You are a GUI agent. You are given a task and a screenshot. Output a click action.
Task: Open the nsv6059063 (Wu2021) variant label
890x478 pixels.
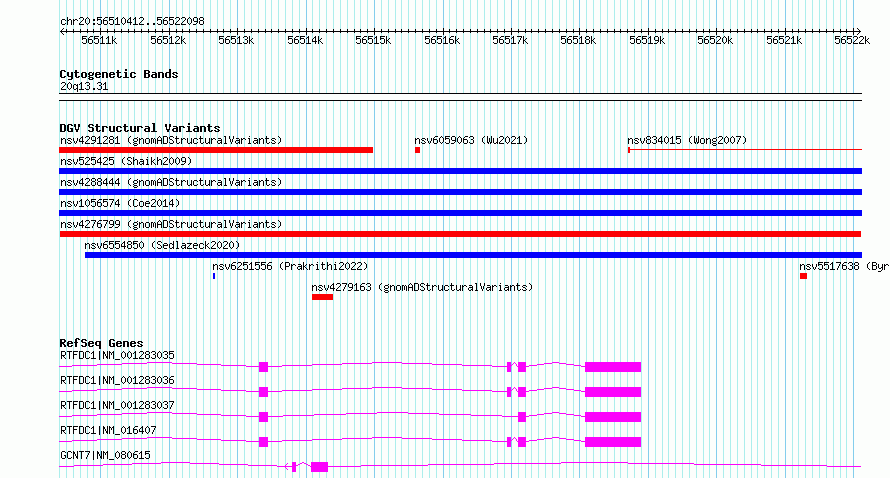(x=471, y=140)
